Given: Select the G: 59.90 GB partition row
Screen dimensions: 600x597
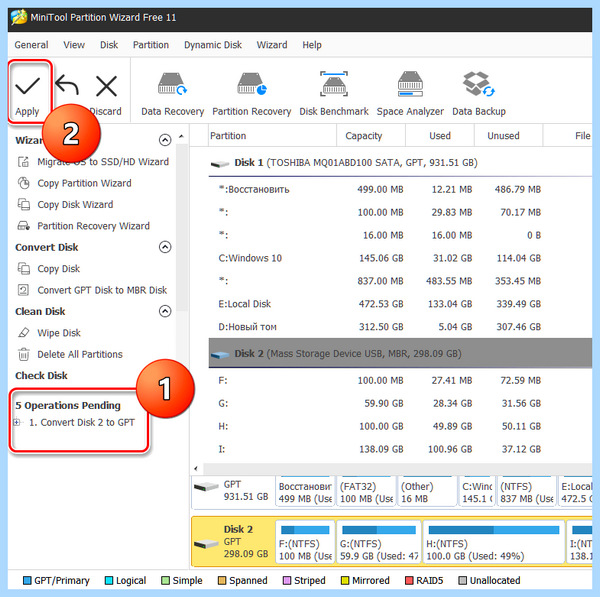Looking at the screenshot, I should [400, 403].
